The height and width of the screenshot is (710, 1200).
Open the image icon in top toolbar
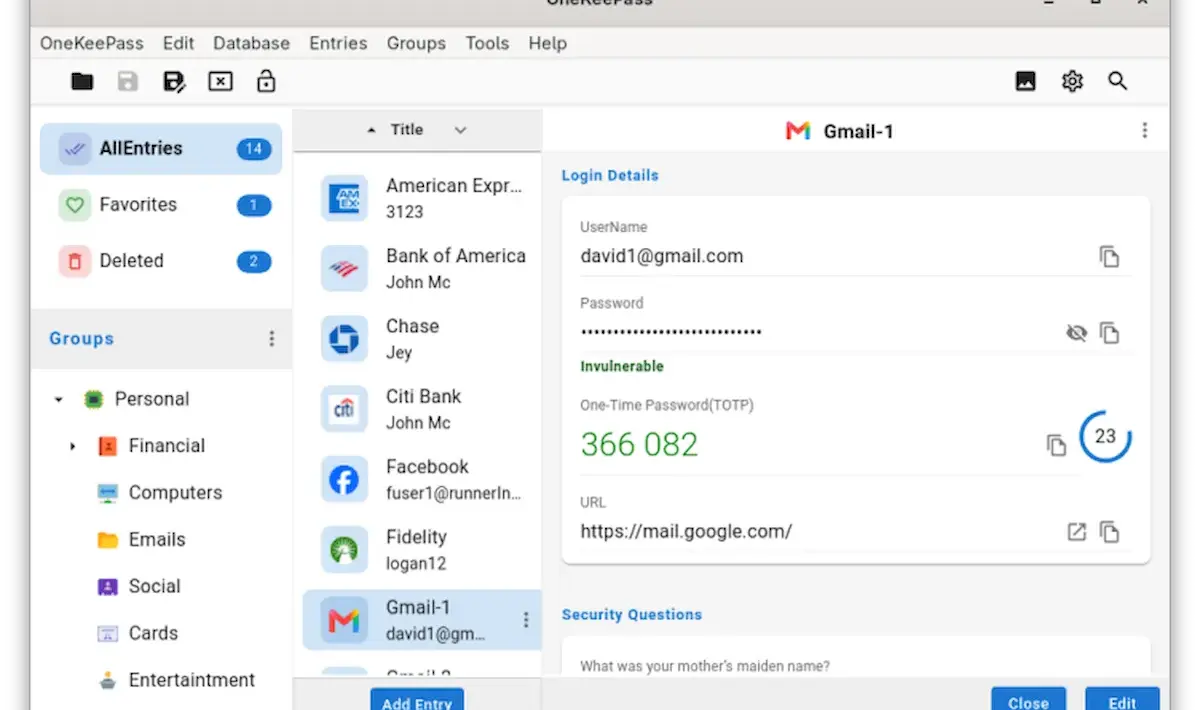pos(1026,82)
